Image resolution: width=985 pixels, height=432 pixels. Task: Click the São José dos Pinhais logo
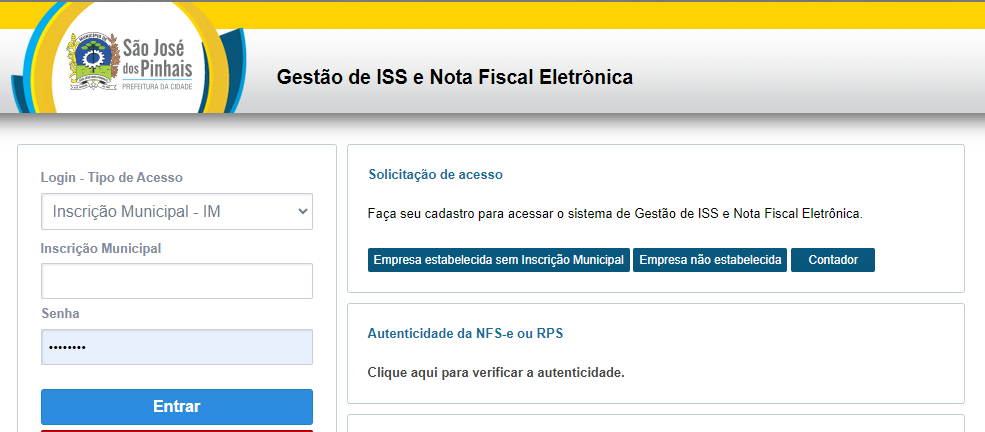(130, 63)
